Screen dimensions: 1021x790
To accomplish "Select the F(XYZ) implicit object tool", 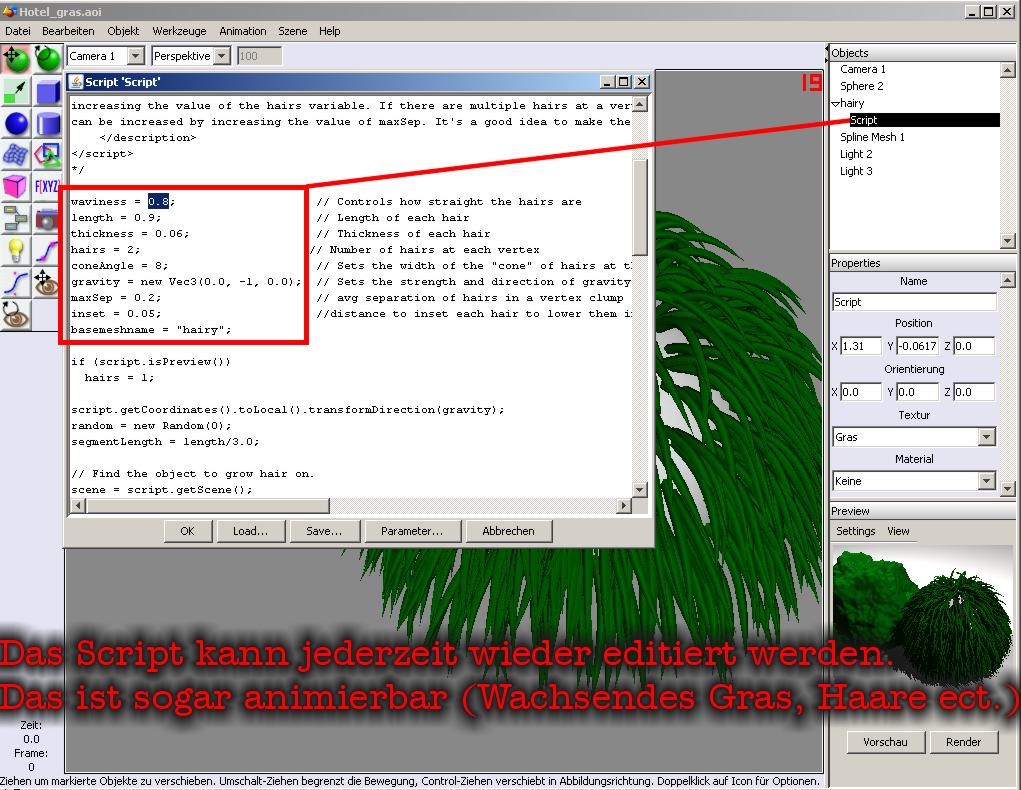I will [48, 187].
